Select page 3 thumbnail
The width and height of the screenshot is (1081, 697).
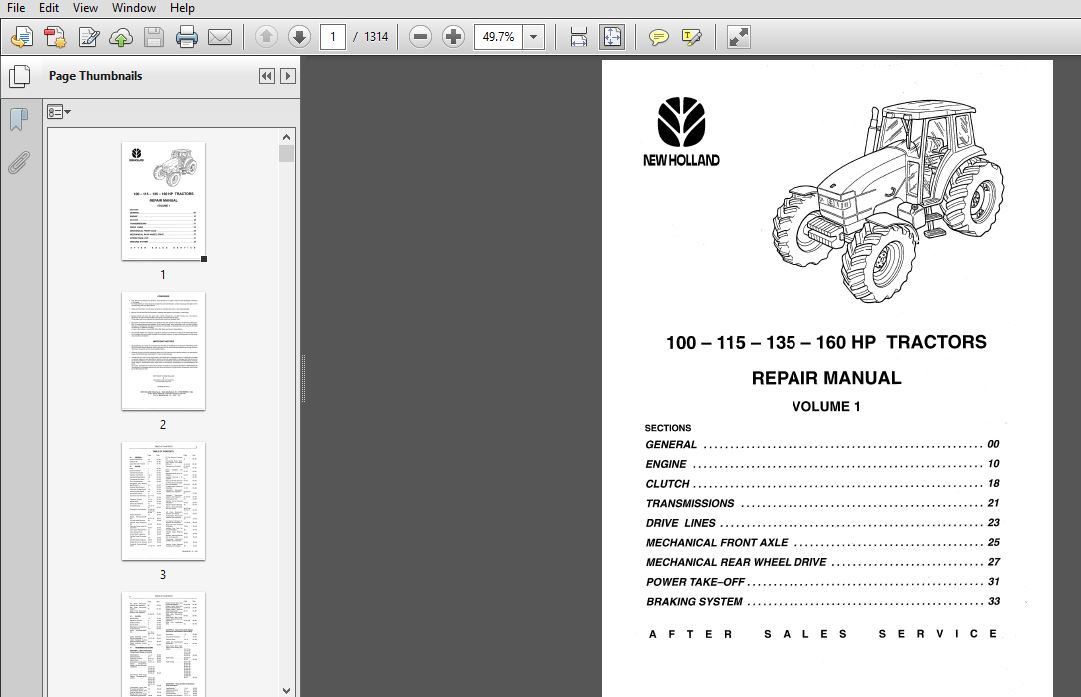163,501
